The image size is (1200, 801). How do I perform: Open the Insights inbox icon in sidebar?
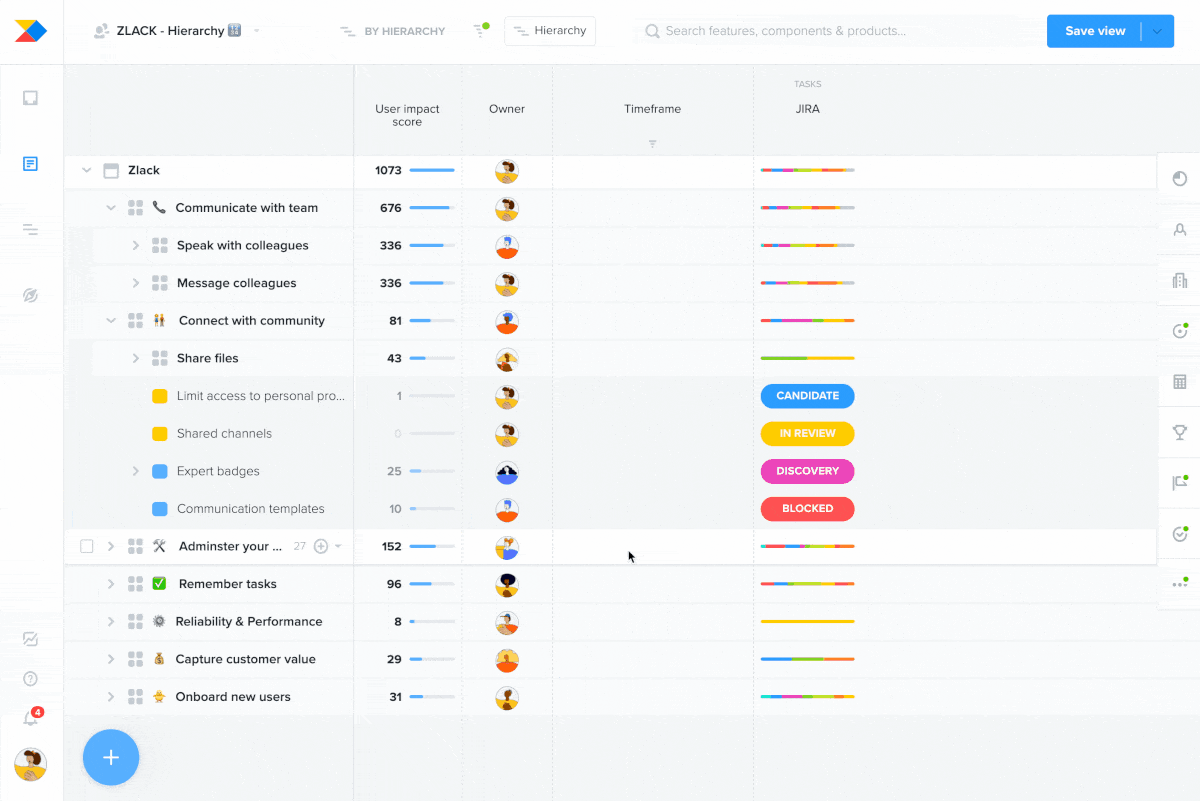click(31, 98)
